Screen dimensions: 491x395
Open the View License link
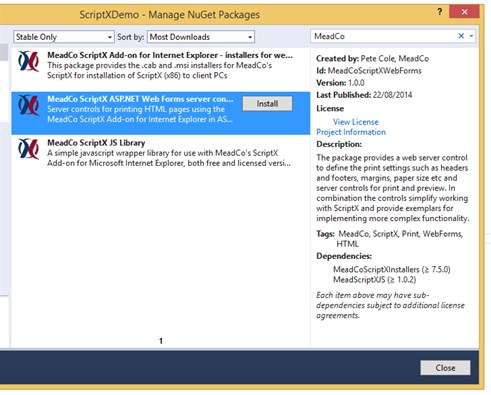(x=356, y=122)
